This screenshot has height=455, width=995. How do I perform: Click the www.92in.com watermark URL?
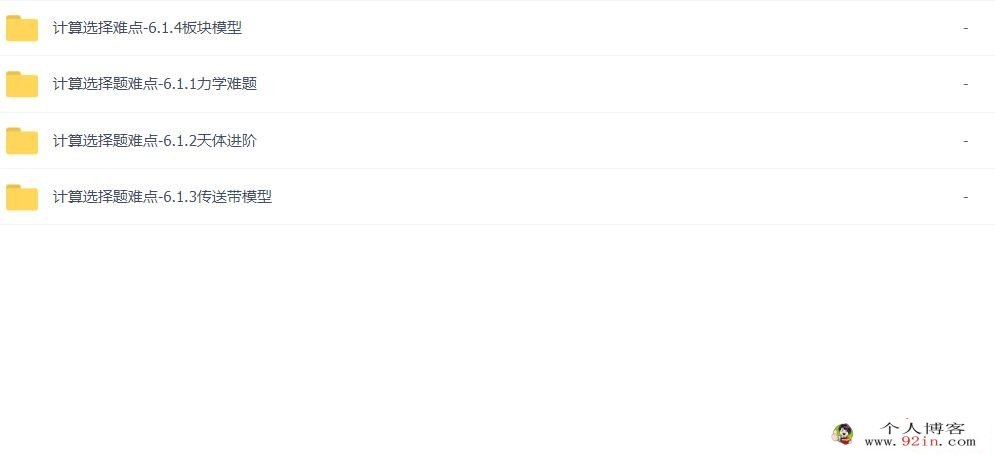coord(920,442)
